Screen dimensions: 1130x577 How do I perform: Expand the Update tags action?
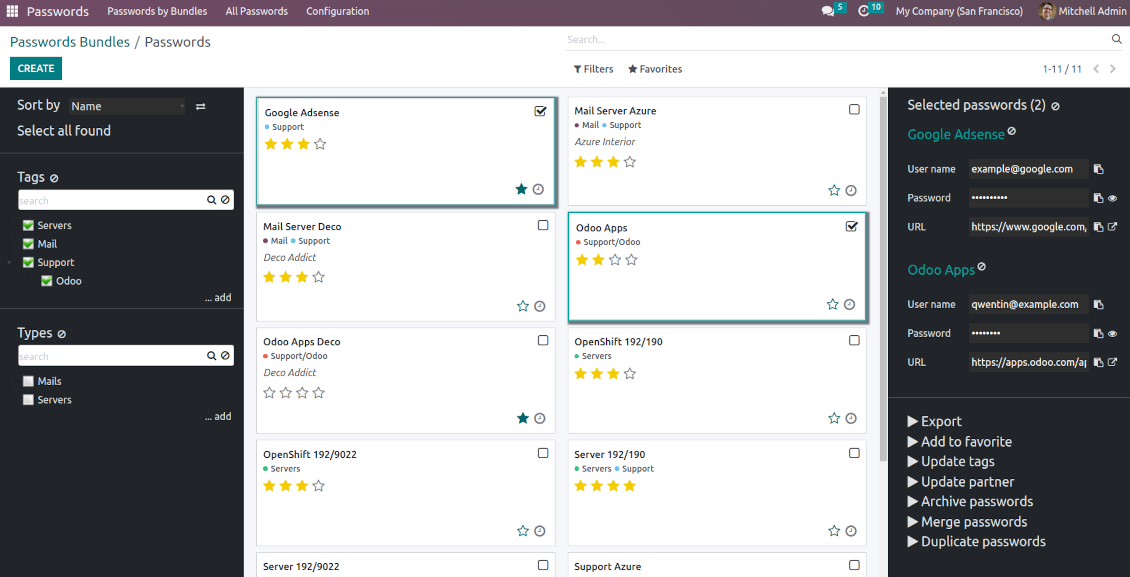(x=951, y=461)
